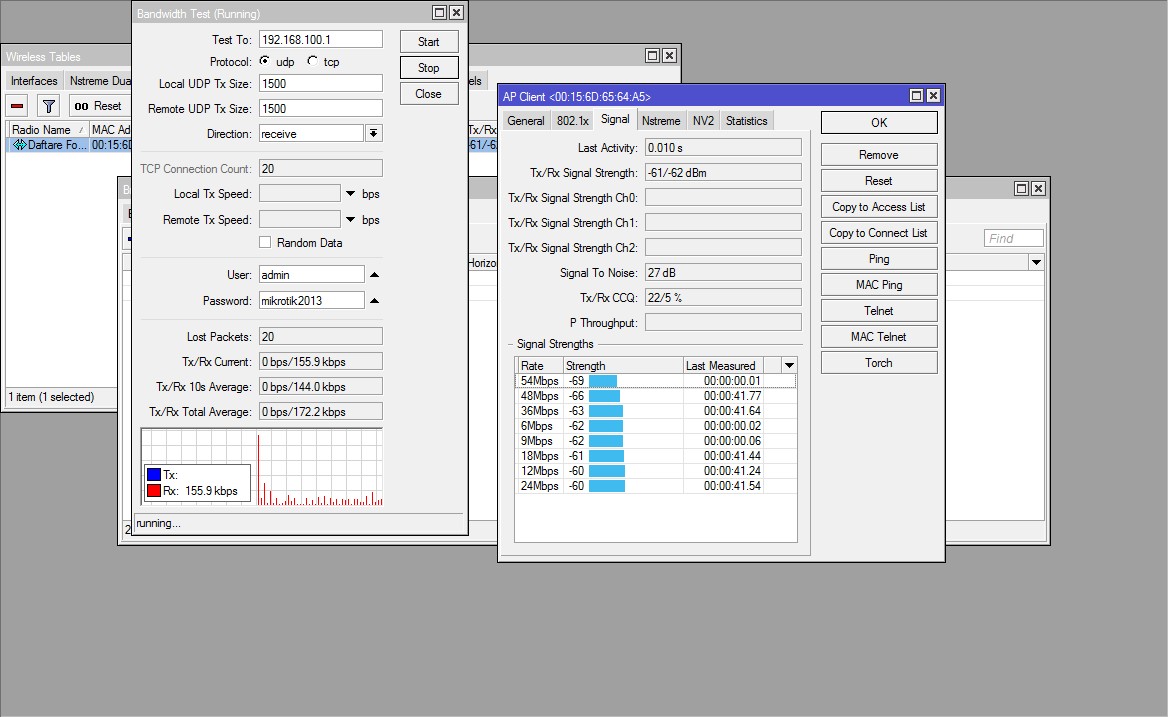1168x717 pixels.
Task: Maximize the Bandwidth Test window
Action: (439, 13)
